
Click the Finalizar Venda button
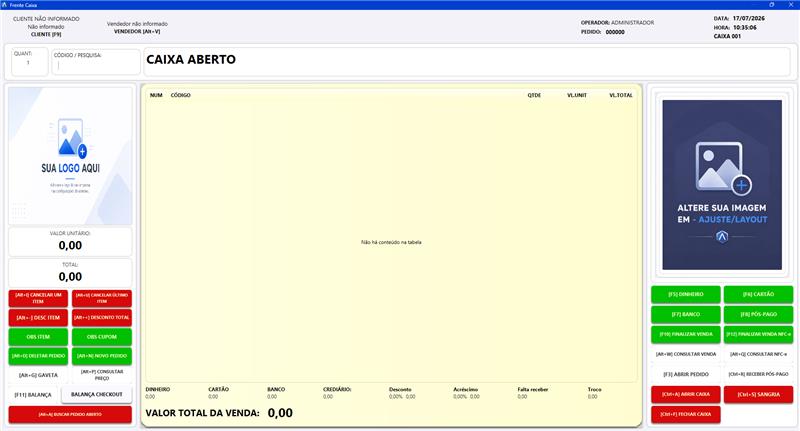[686, 334]
